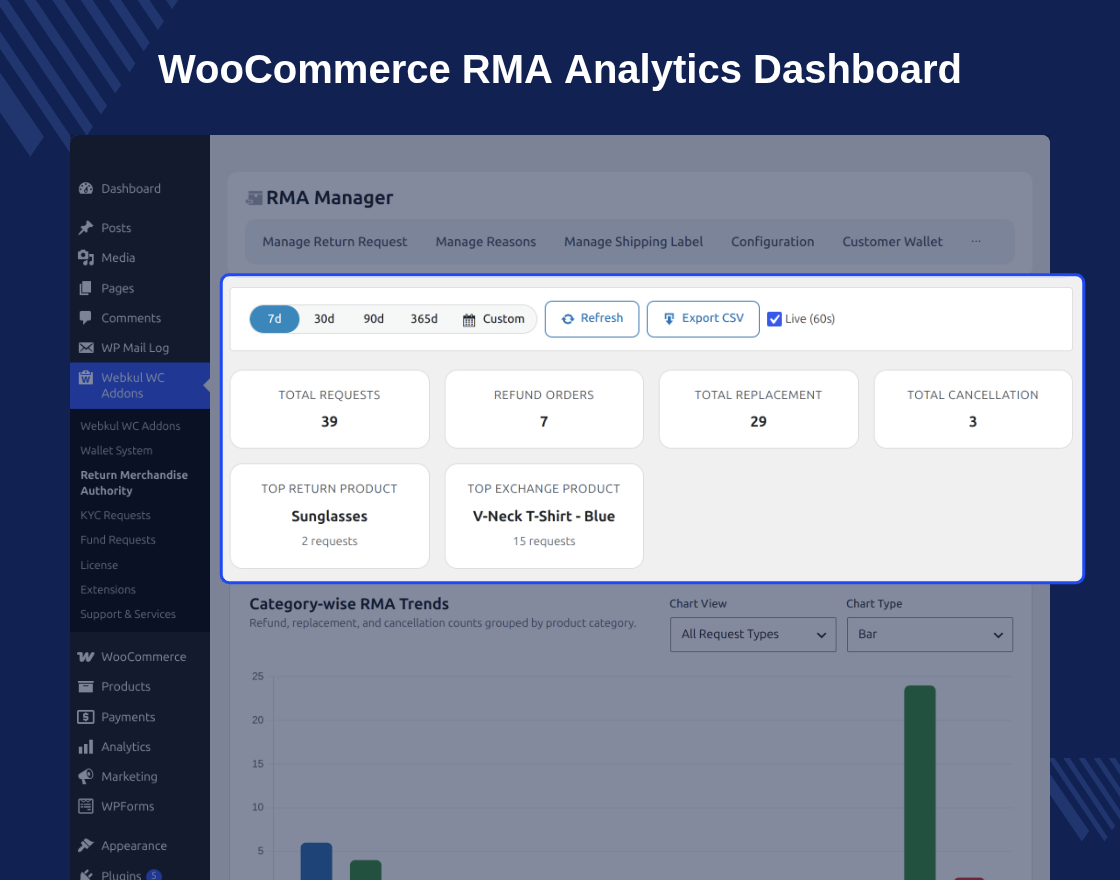Open the Chart Type Bar dropdown
This screenshot has width=1120, height=880.
point(930,634)
